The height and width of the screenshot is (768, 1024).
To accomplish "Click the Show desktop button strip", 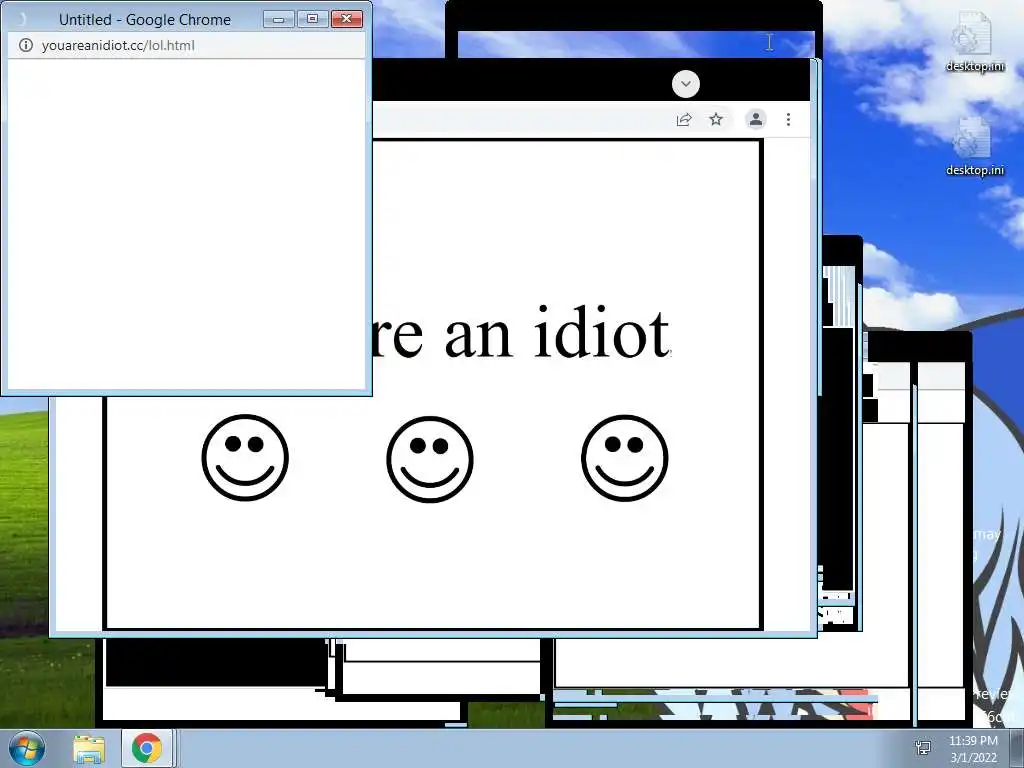I will 1018,748.
